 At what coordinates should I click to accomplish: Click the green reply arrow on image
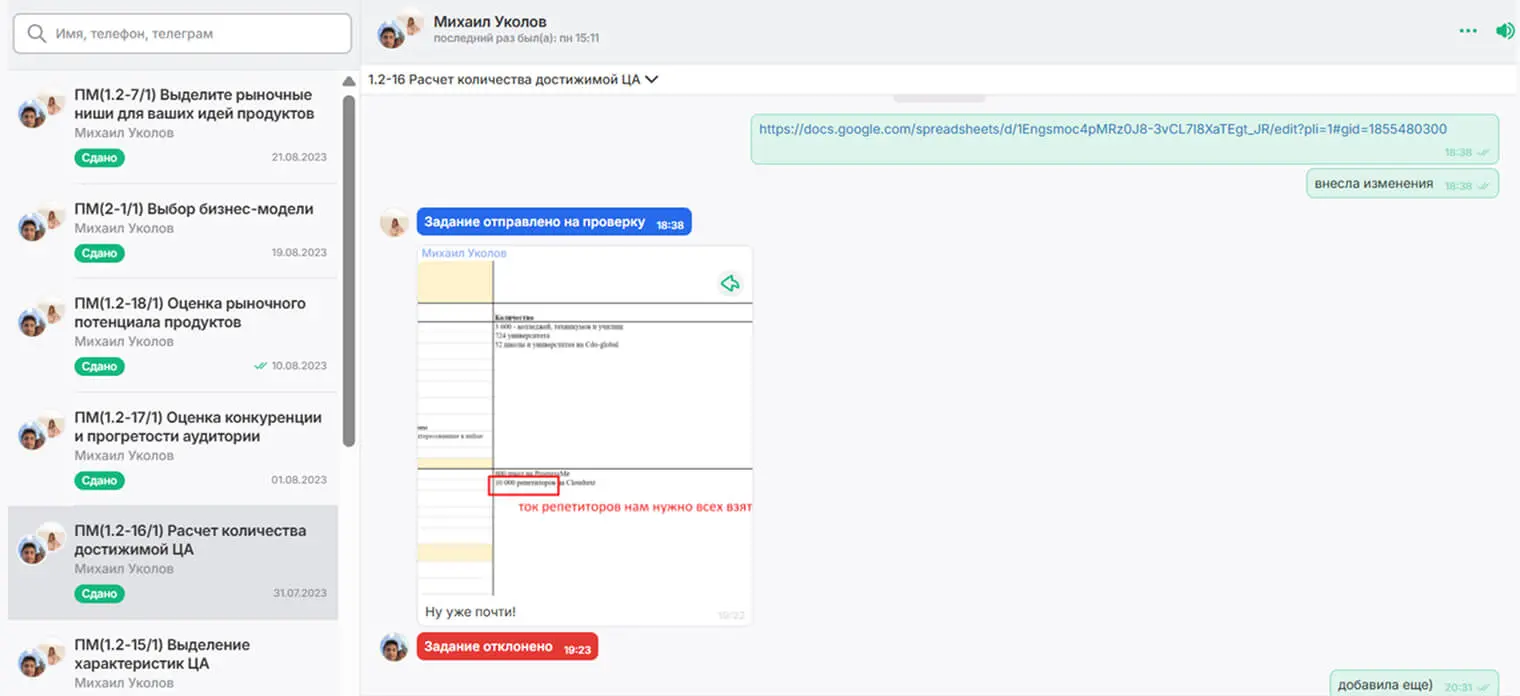(x=730, y=284)
